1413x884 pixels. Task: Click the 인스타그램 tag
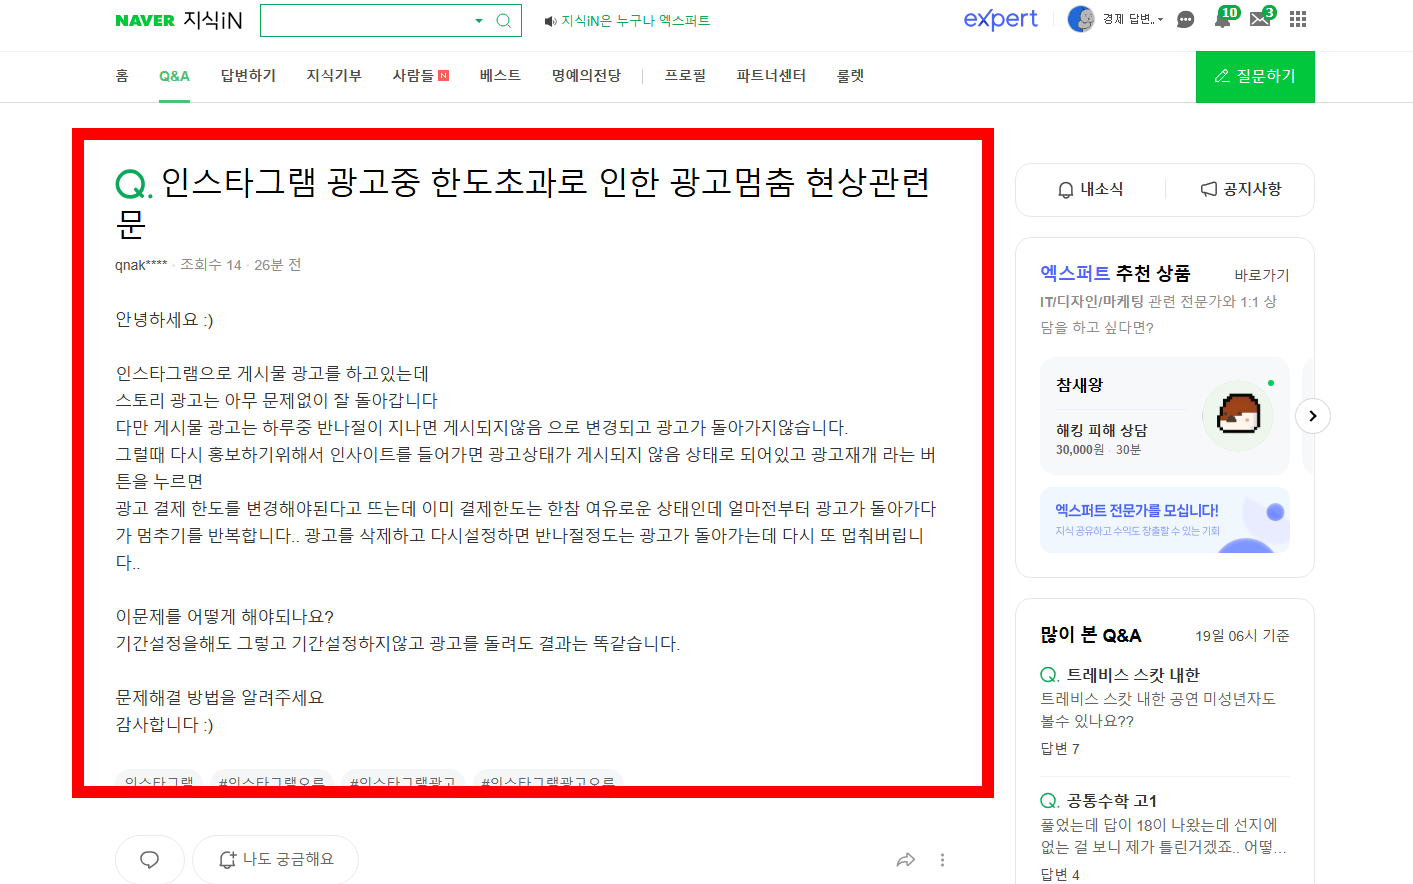click(159, 779)
